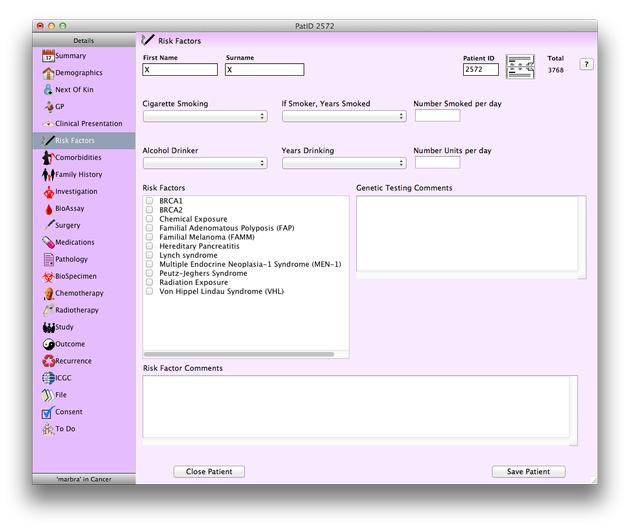Screen dimensions: 630x529
Task: Open the Chemotherapy icon
Action: (49, 293)
